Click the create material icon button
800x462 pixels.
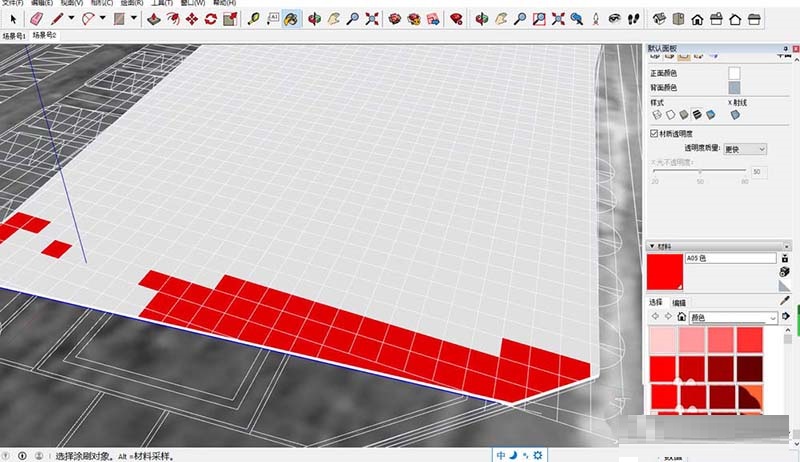tap(785, 272)
